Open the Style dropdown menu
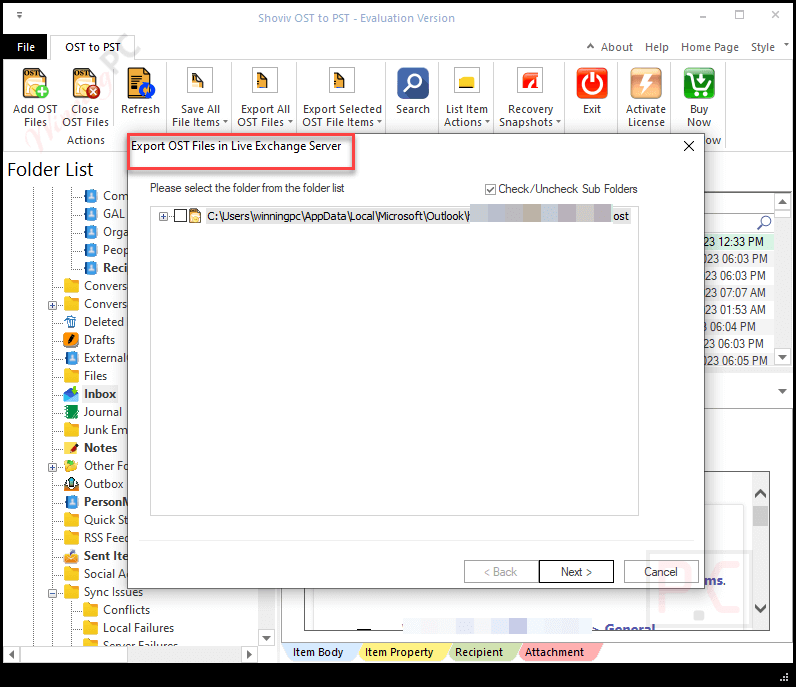The width and height of the screenshot is (797, 688). coord(769,47)
